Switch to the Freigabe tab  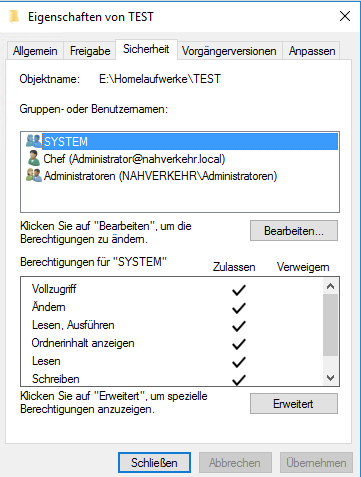click(x=90, y=51)
